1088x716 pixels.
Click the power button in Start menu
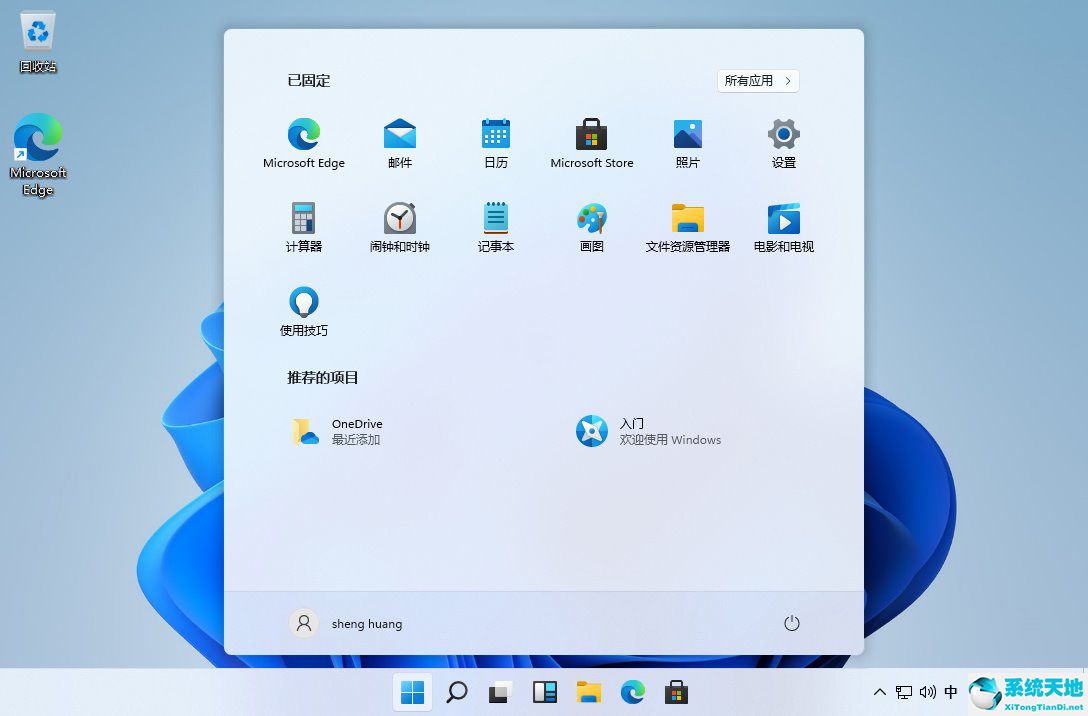coord(792,622)
